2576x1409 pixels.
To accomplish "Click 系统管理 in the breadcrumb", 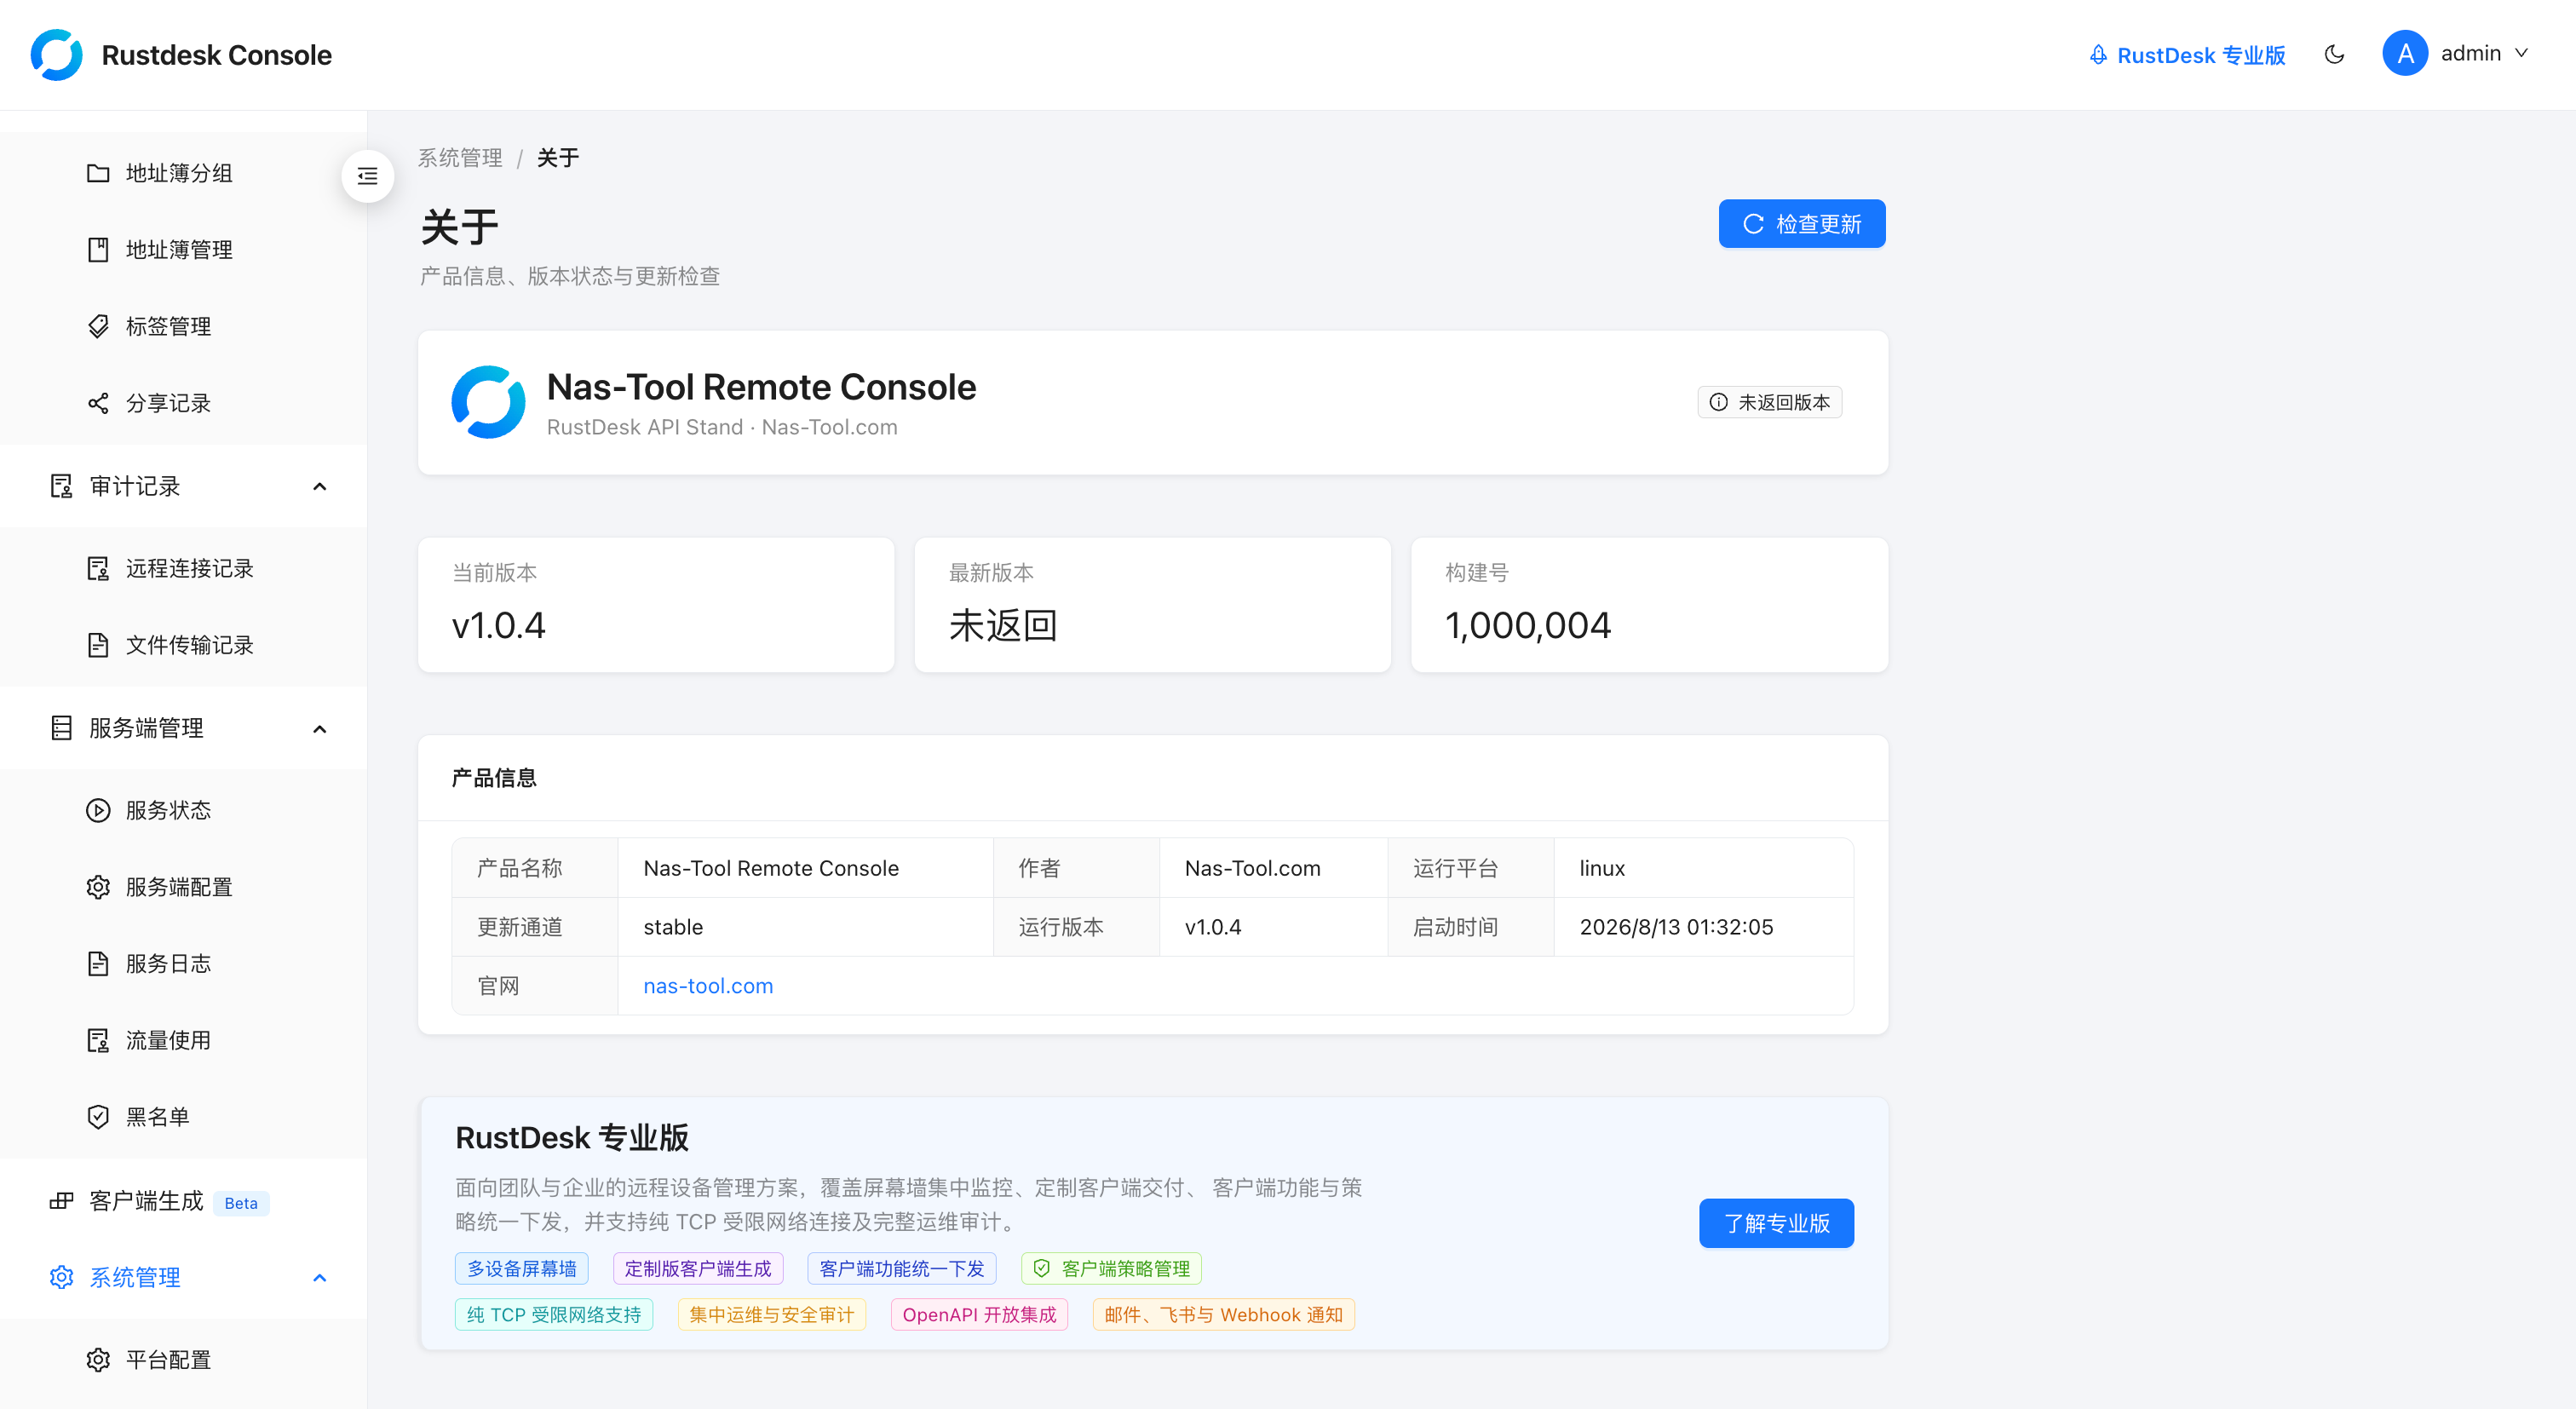I will point(460,158).
